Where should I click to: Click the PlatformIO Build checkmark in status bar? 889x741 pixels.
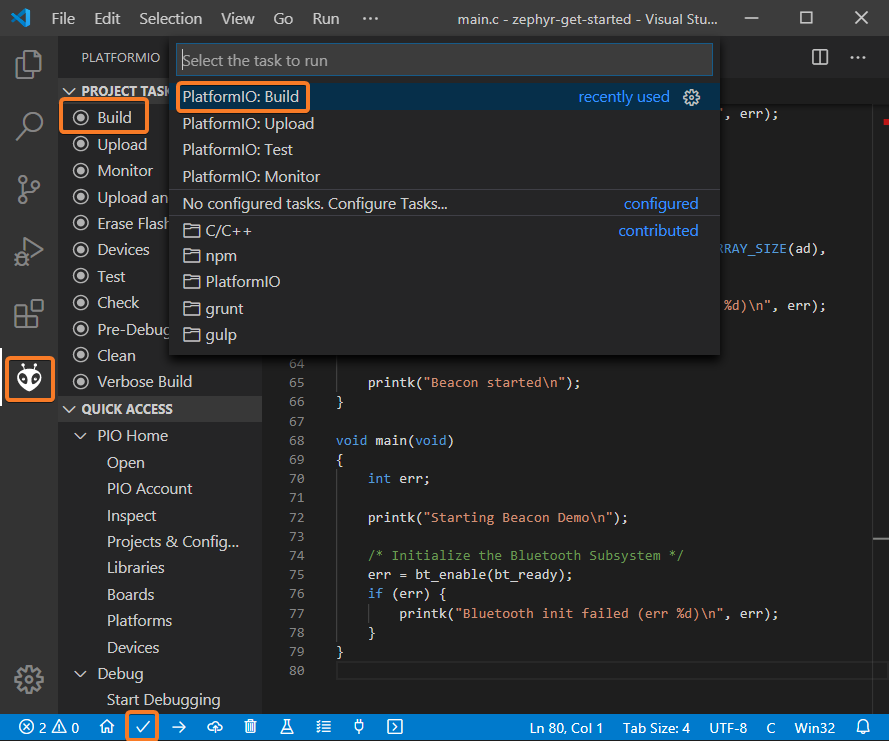pyautogui.click(x=142, y=727)
